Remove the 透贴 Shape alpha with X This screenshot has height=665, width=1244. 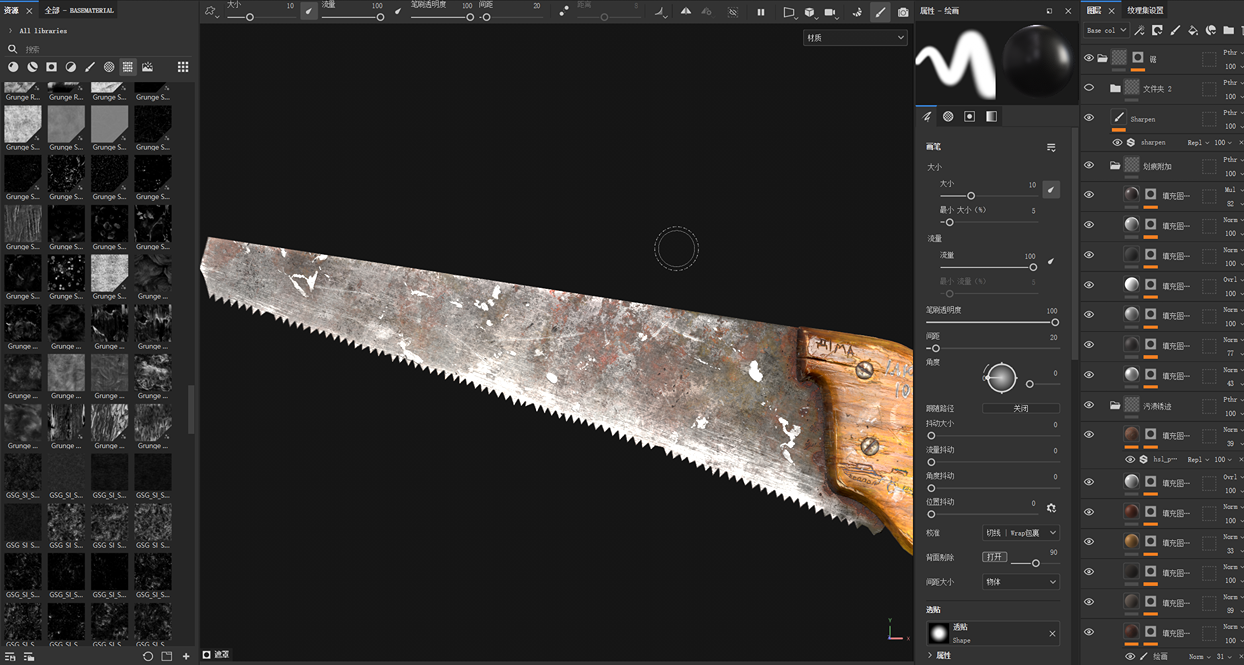pyautogui.click(x=1052, y=633)
